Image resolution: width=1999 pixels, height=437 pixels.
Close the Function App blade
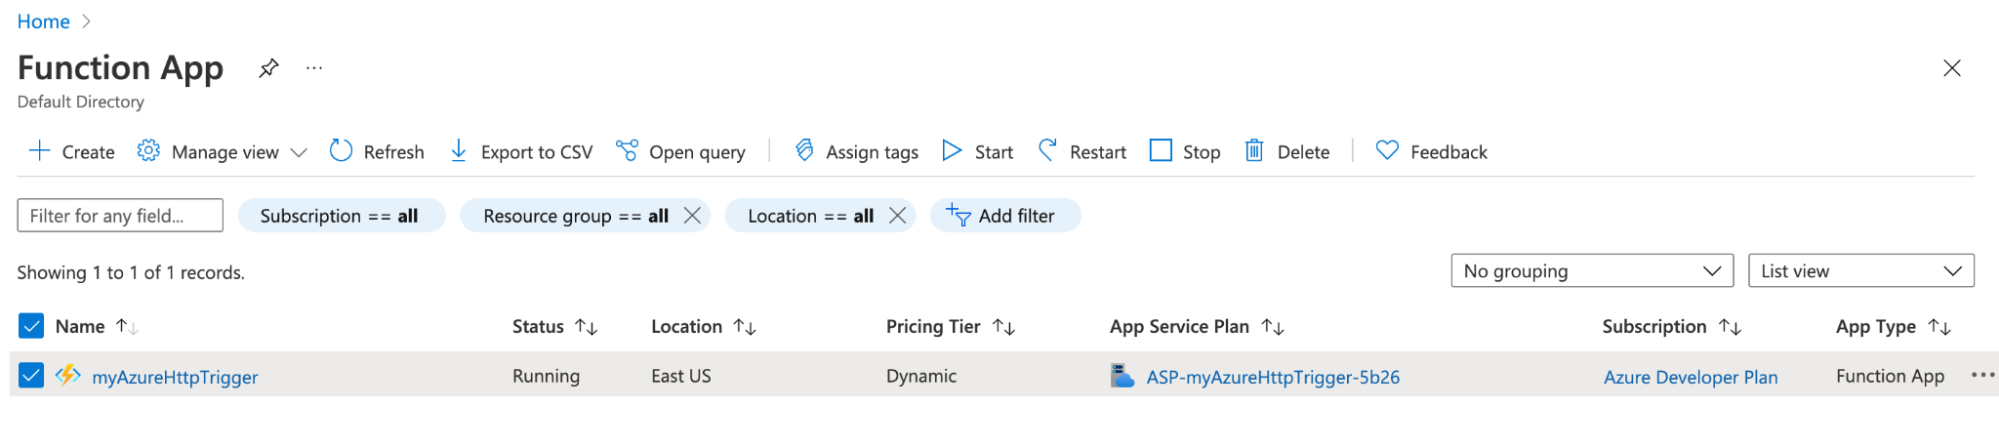[1951, 68]
